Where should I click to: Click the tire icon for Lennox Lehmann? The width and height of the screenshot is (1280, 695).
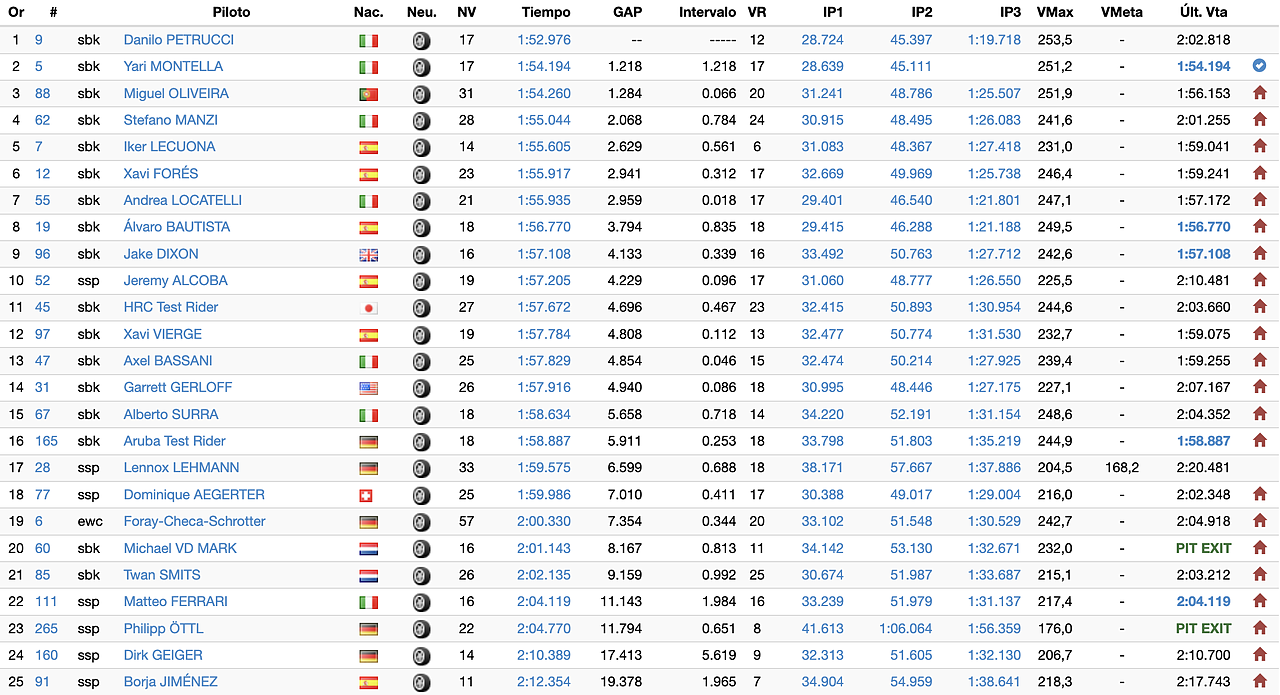421,467
